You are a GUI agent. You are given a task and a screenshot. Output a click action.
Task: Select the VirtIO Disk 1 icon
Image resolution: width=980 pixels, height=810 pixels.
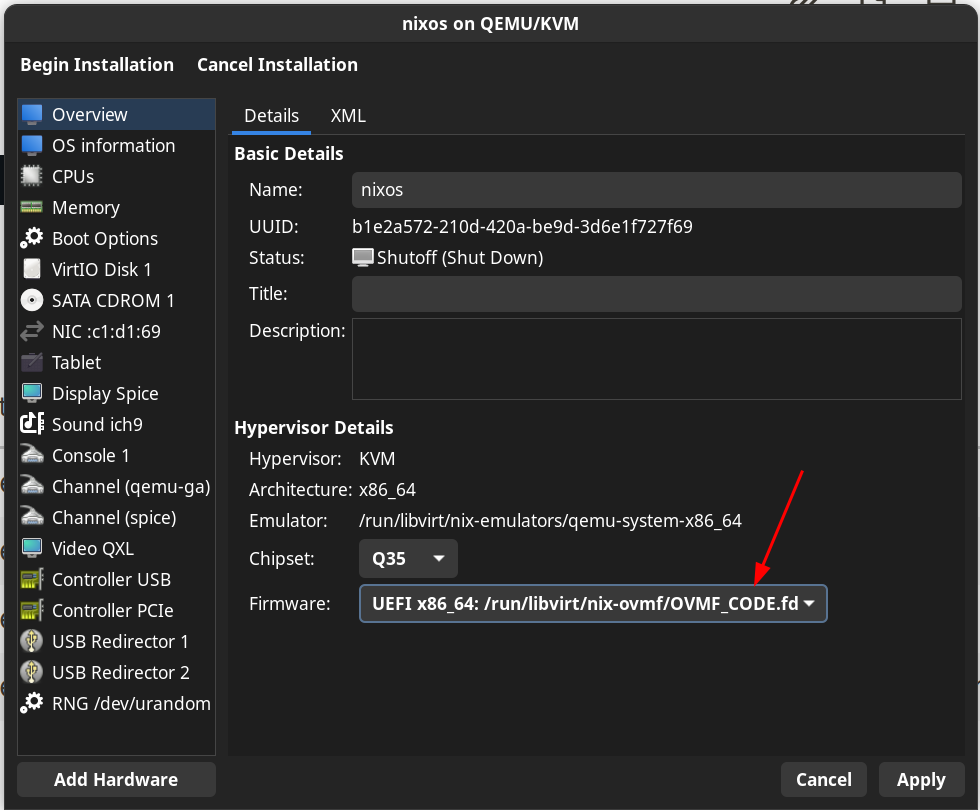32,269
